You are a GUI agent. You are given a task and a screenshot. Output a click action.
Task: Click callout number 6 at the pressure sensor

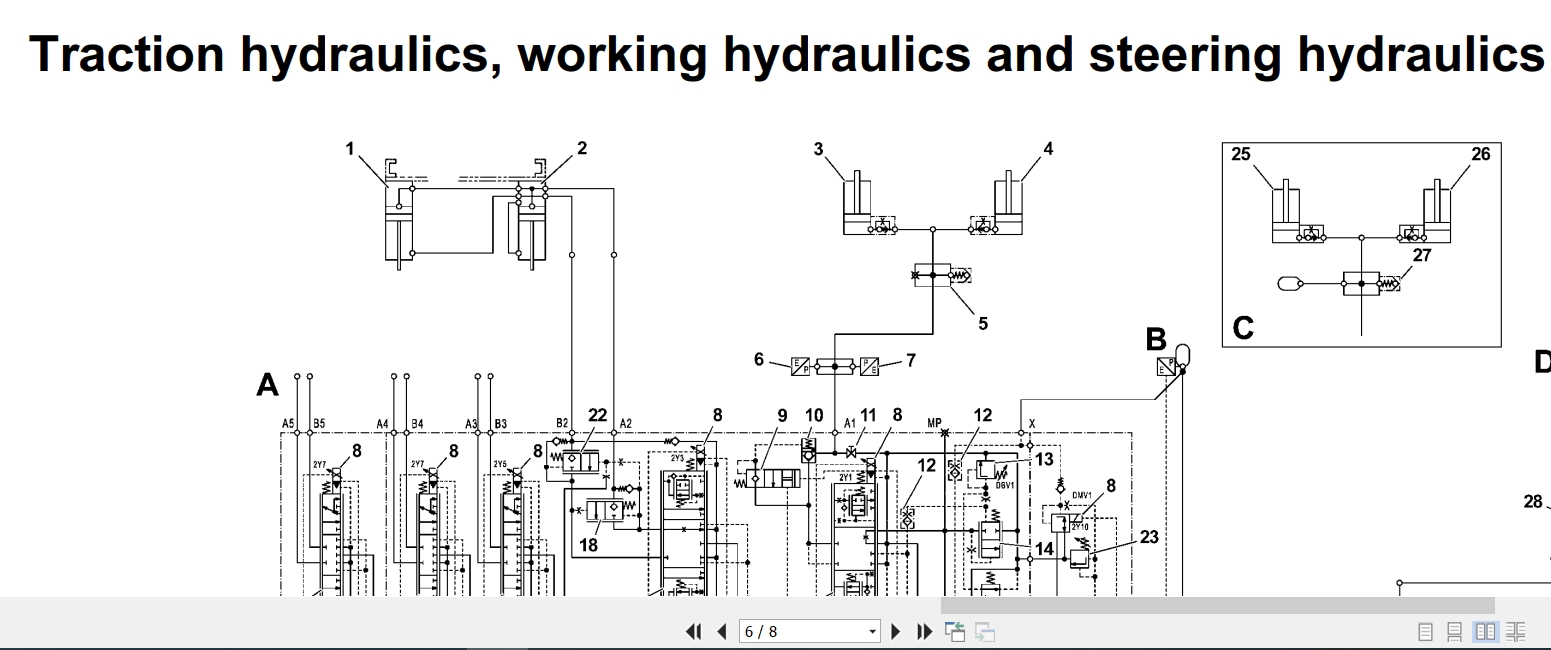(759, 360)
